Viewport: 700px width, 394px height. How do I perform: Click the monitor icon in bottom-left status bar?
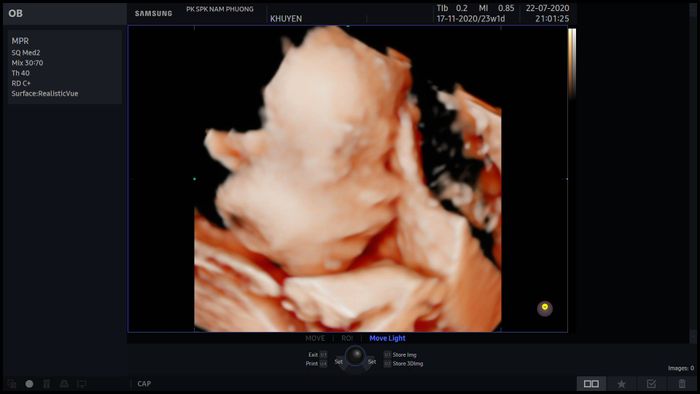82,384
